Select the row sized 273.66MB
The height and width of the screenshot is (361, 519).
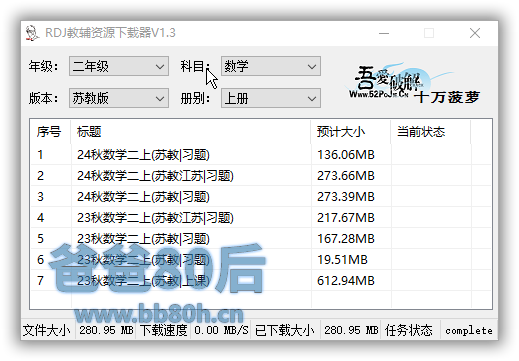pos(261,176)
